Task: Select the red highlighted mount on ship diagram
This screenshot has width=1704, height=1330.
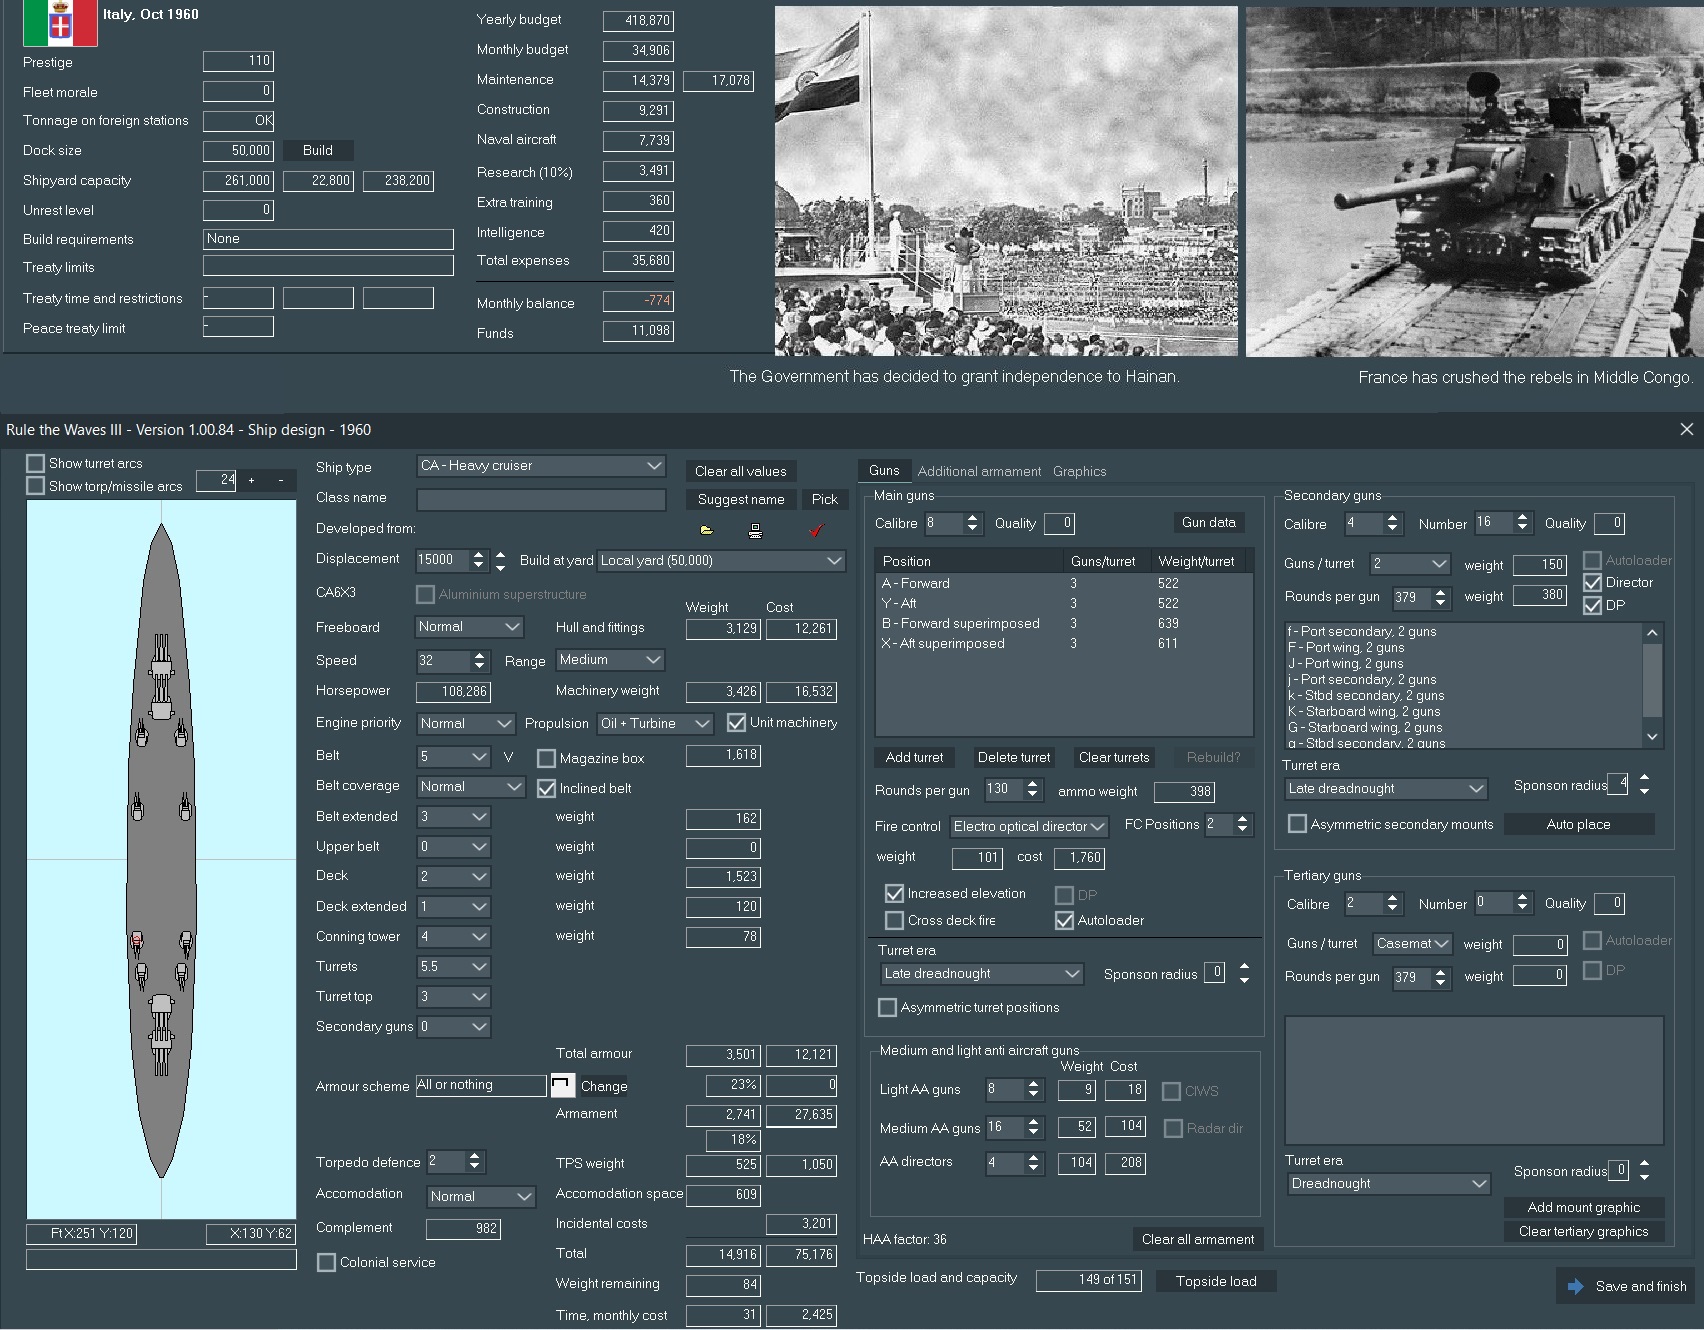Action: coord(138,940)
